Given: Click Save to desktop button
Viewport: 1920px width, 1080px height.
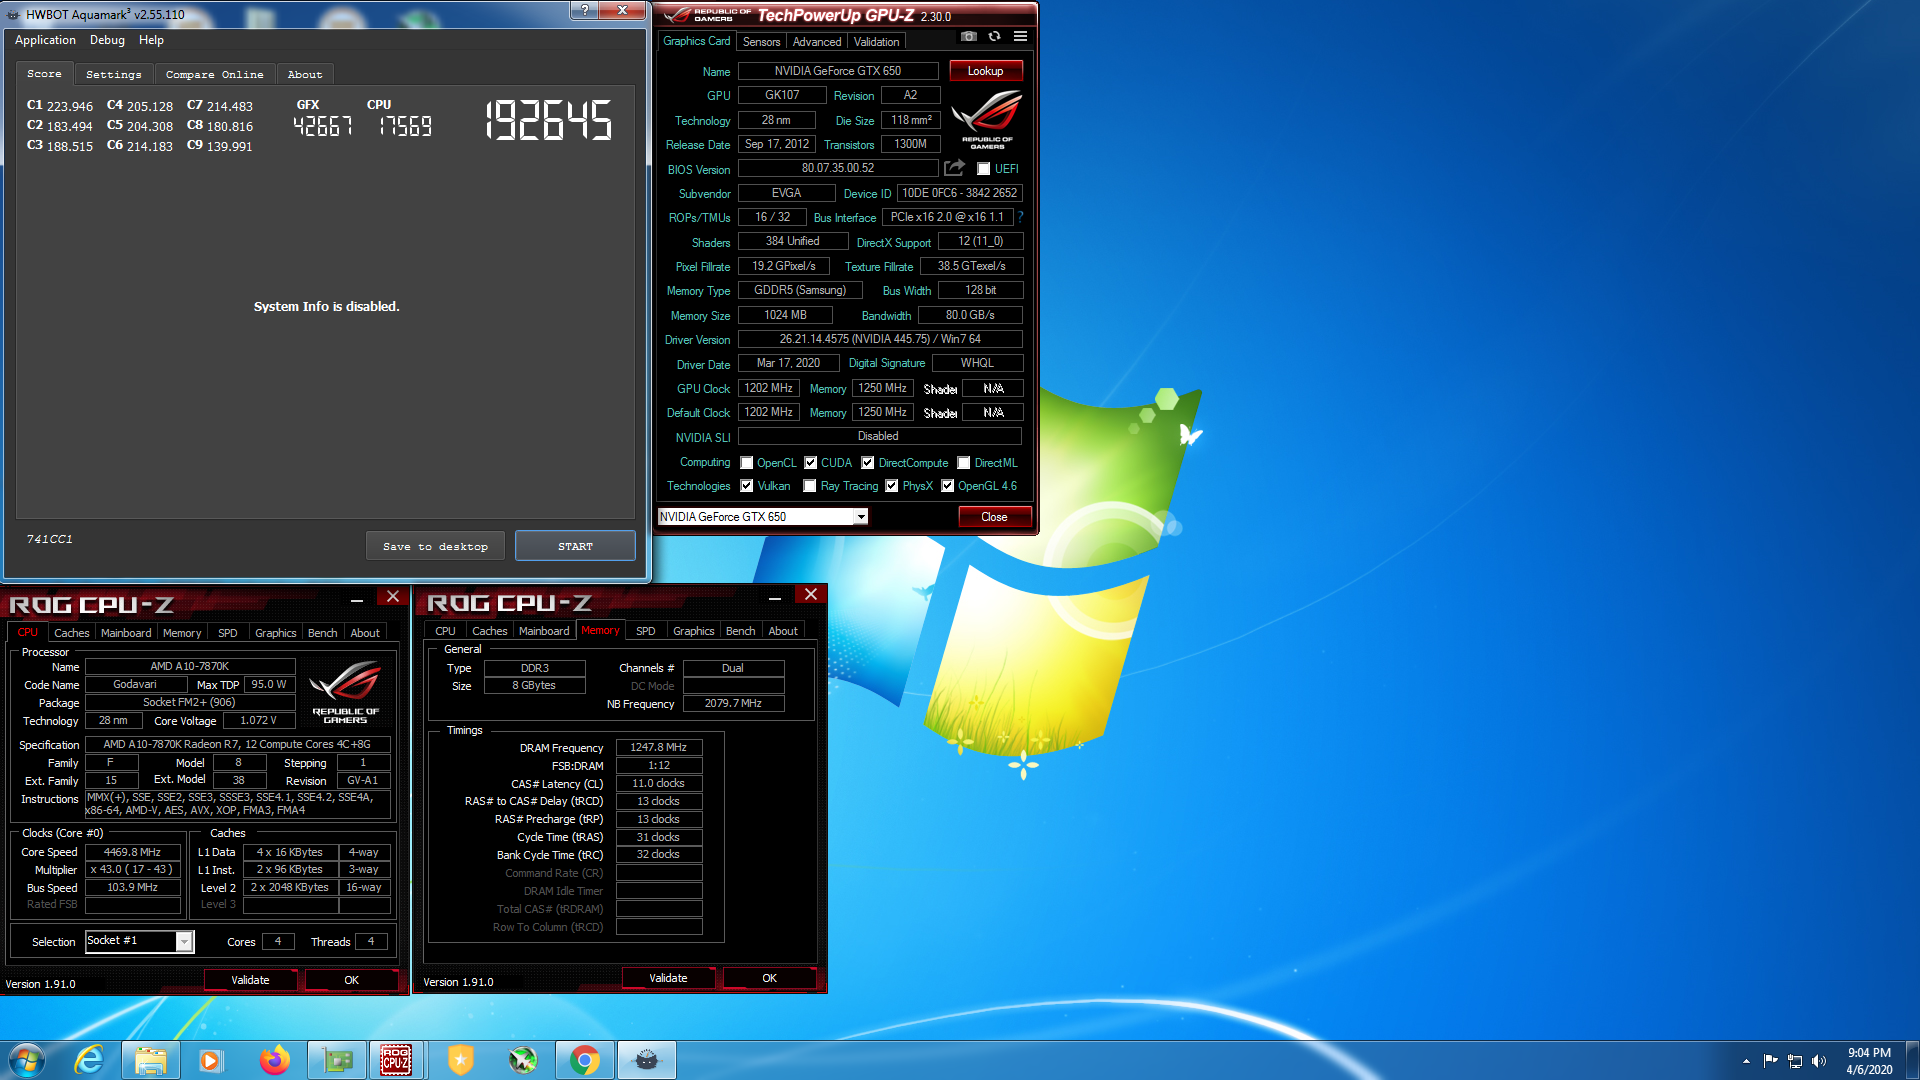Looking at the screenshot, I should 436,546.
